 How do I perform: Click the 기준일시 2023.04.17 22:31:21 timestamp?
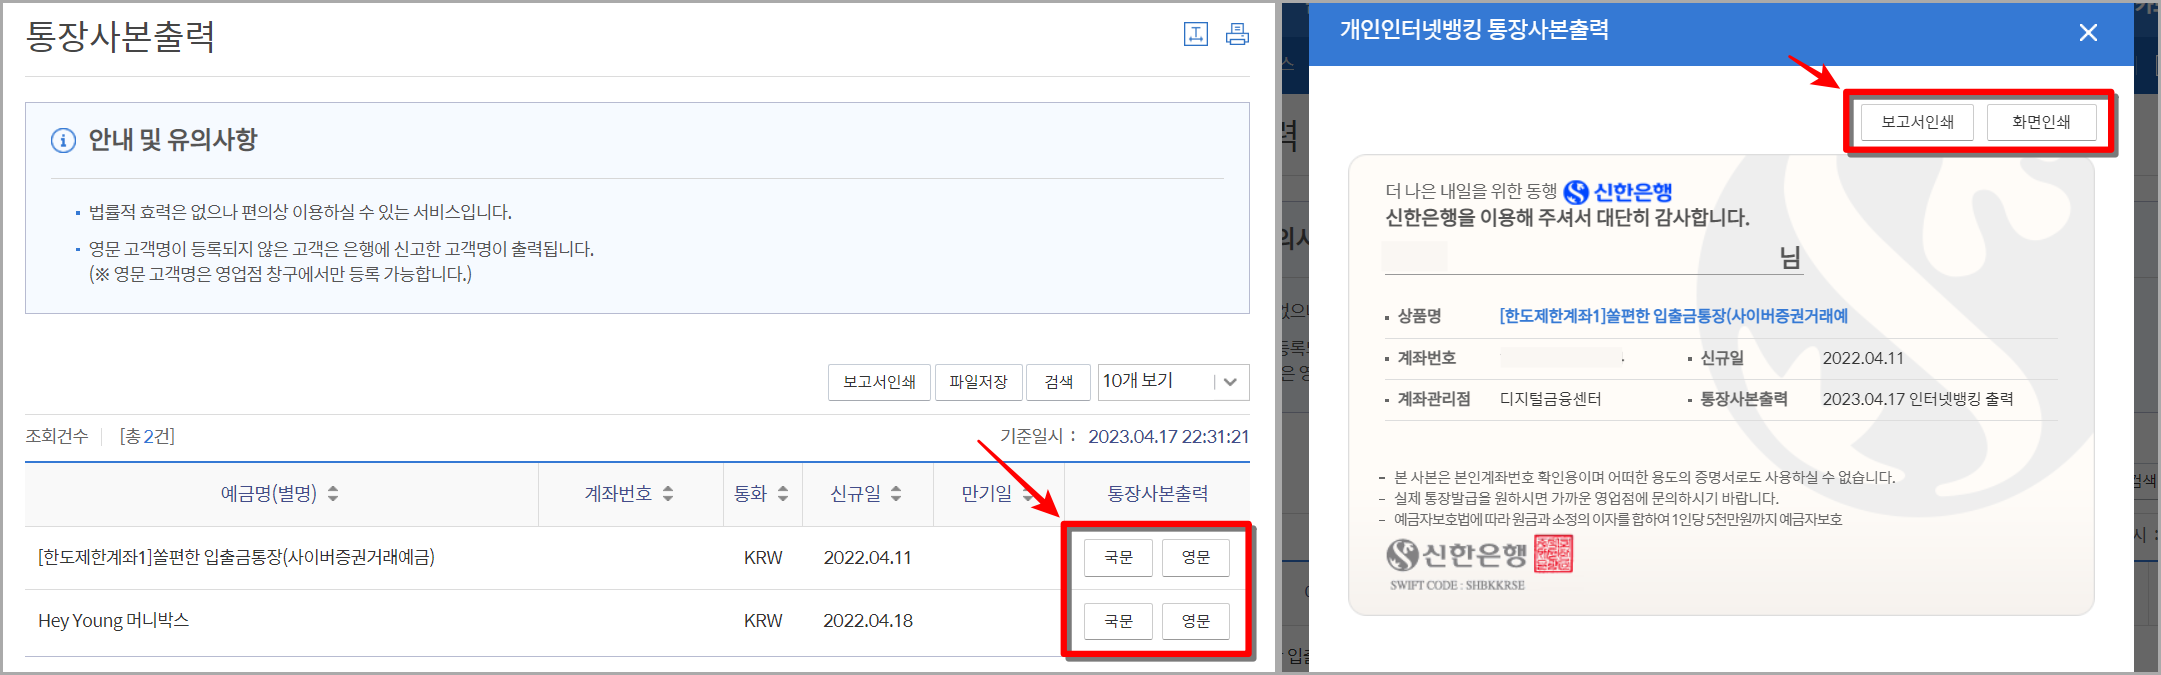(1124, 437)
